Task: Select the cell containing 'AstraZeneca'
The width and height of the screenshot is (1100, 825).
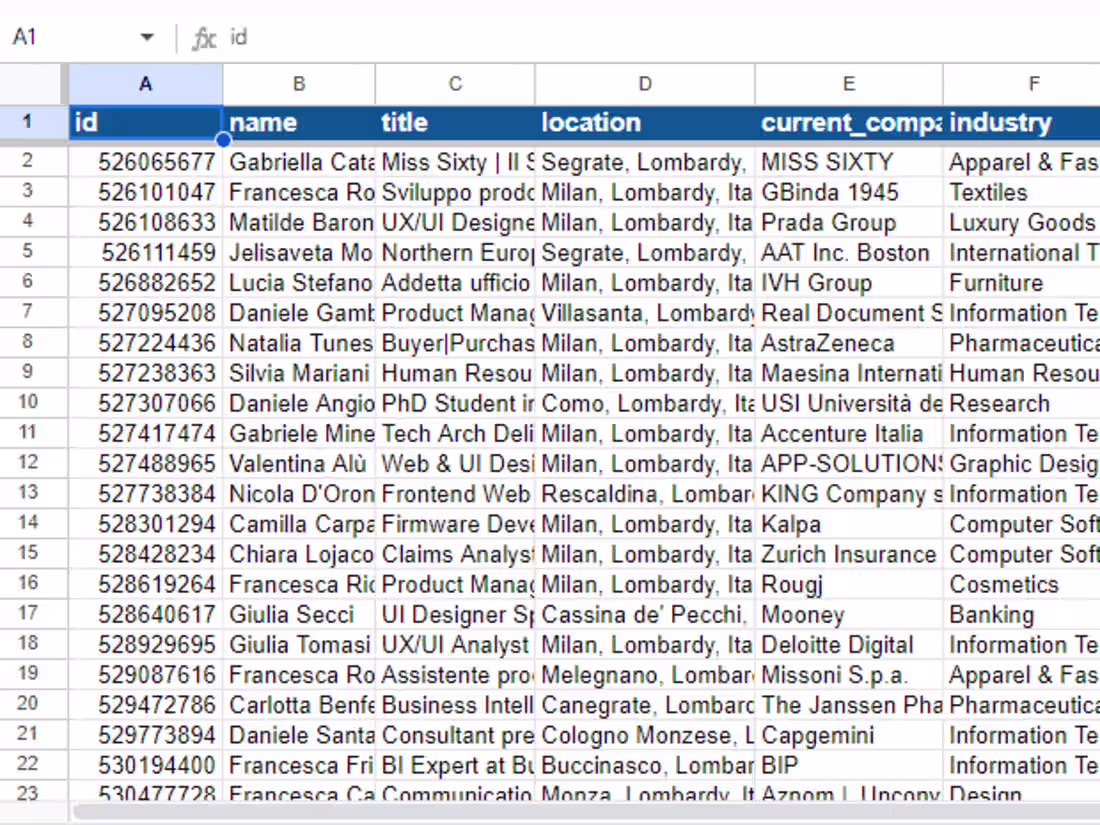Action: coord(848,343)
